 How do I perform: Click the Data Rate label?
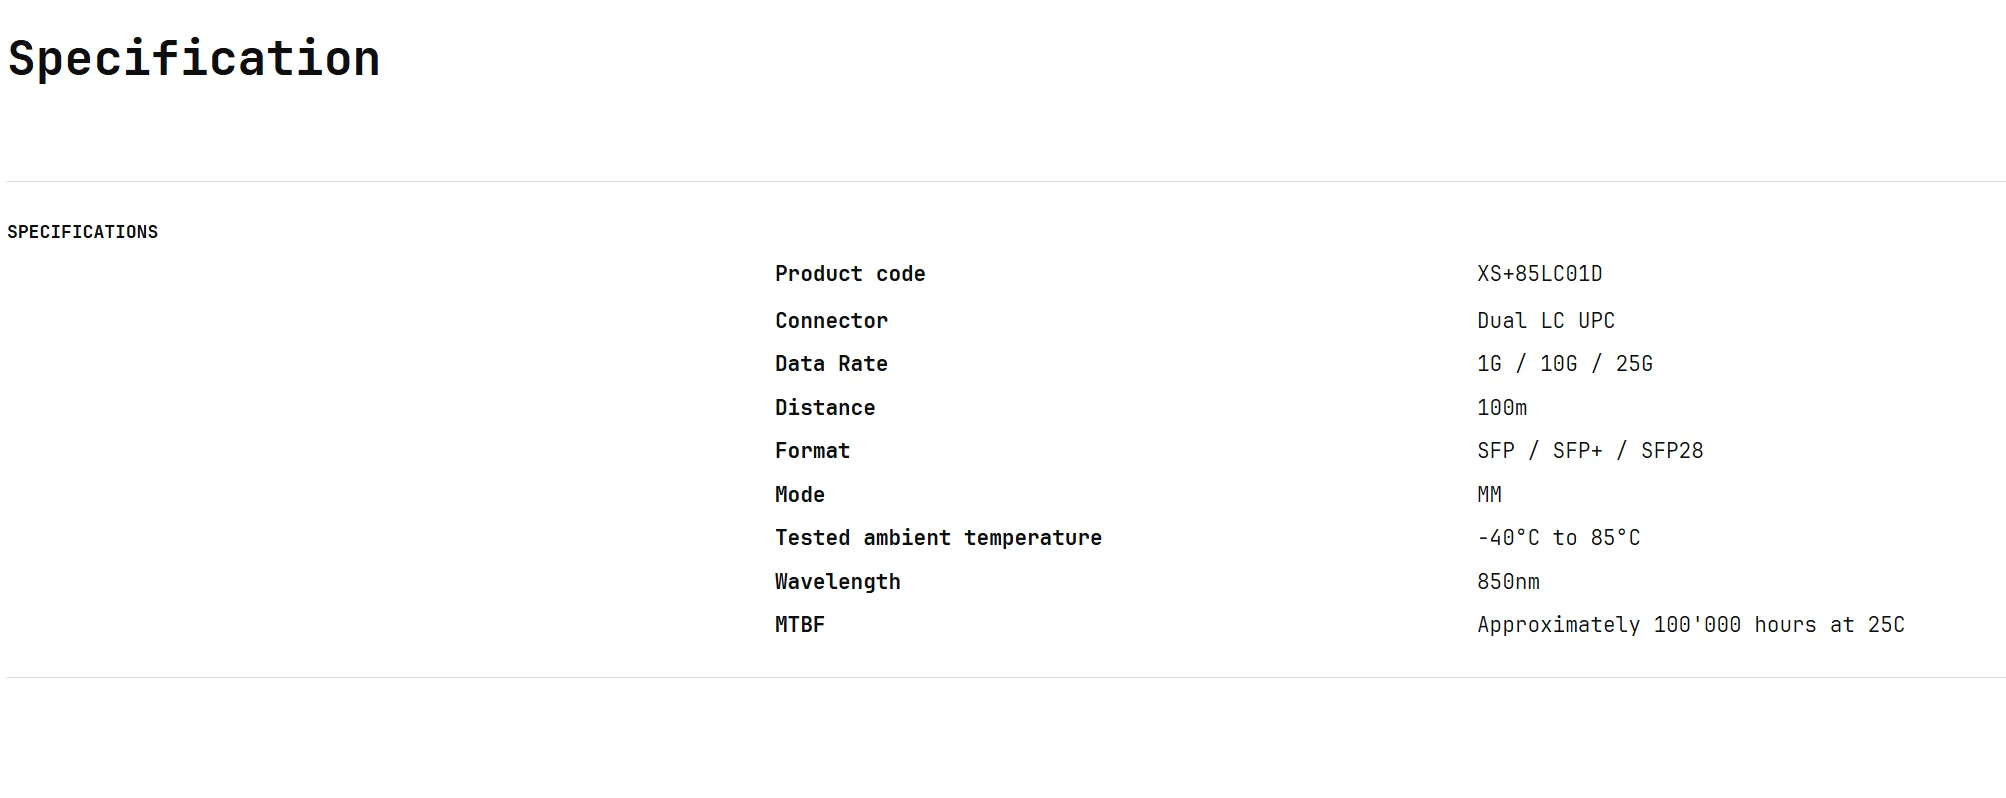831,364
